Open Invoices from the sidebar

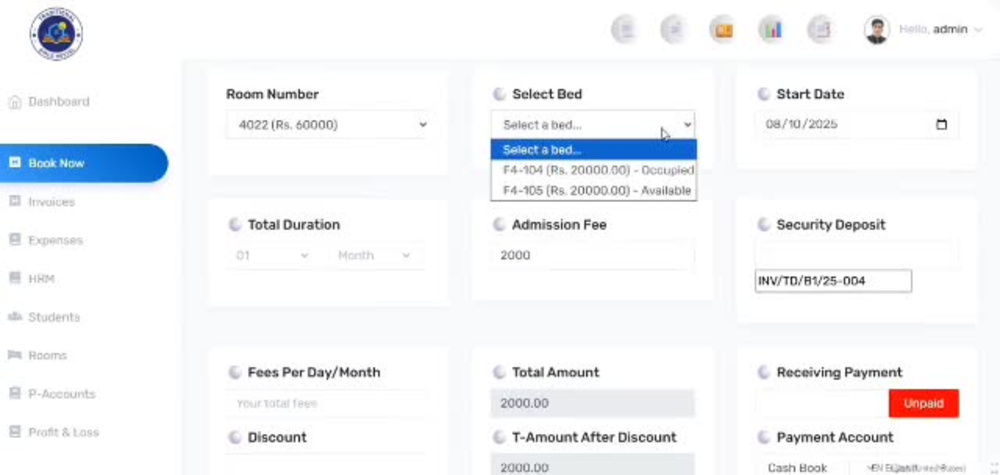point(51,201)
